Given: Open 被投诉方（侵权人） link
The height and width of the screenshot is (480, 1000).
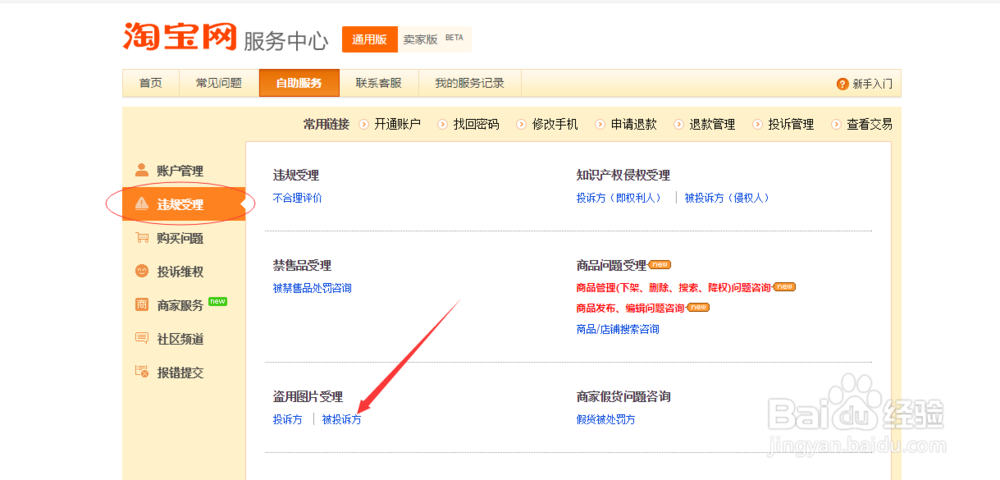Looking at the screenshot, I should pyautogui.click(x=727, y=198).
